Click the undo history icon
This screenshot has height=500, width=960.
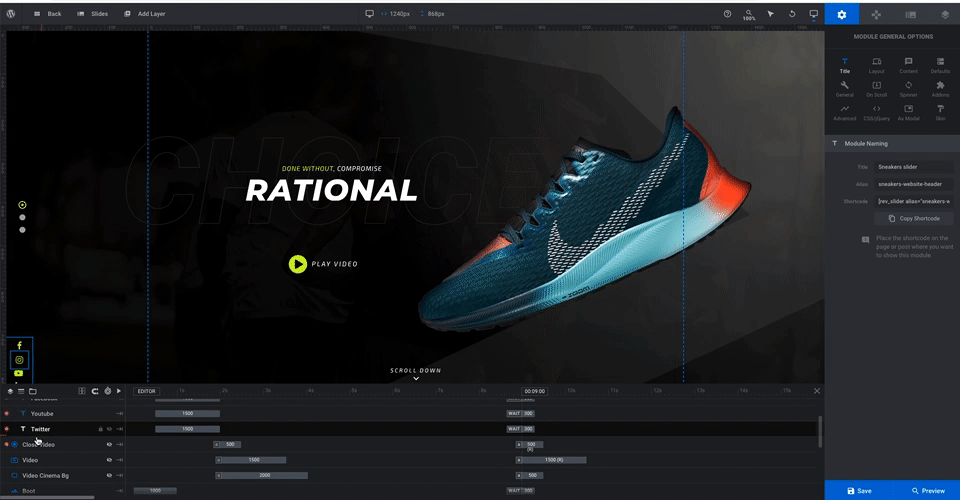[x=792, y=13]
